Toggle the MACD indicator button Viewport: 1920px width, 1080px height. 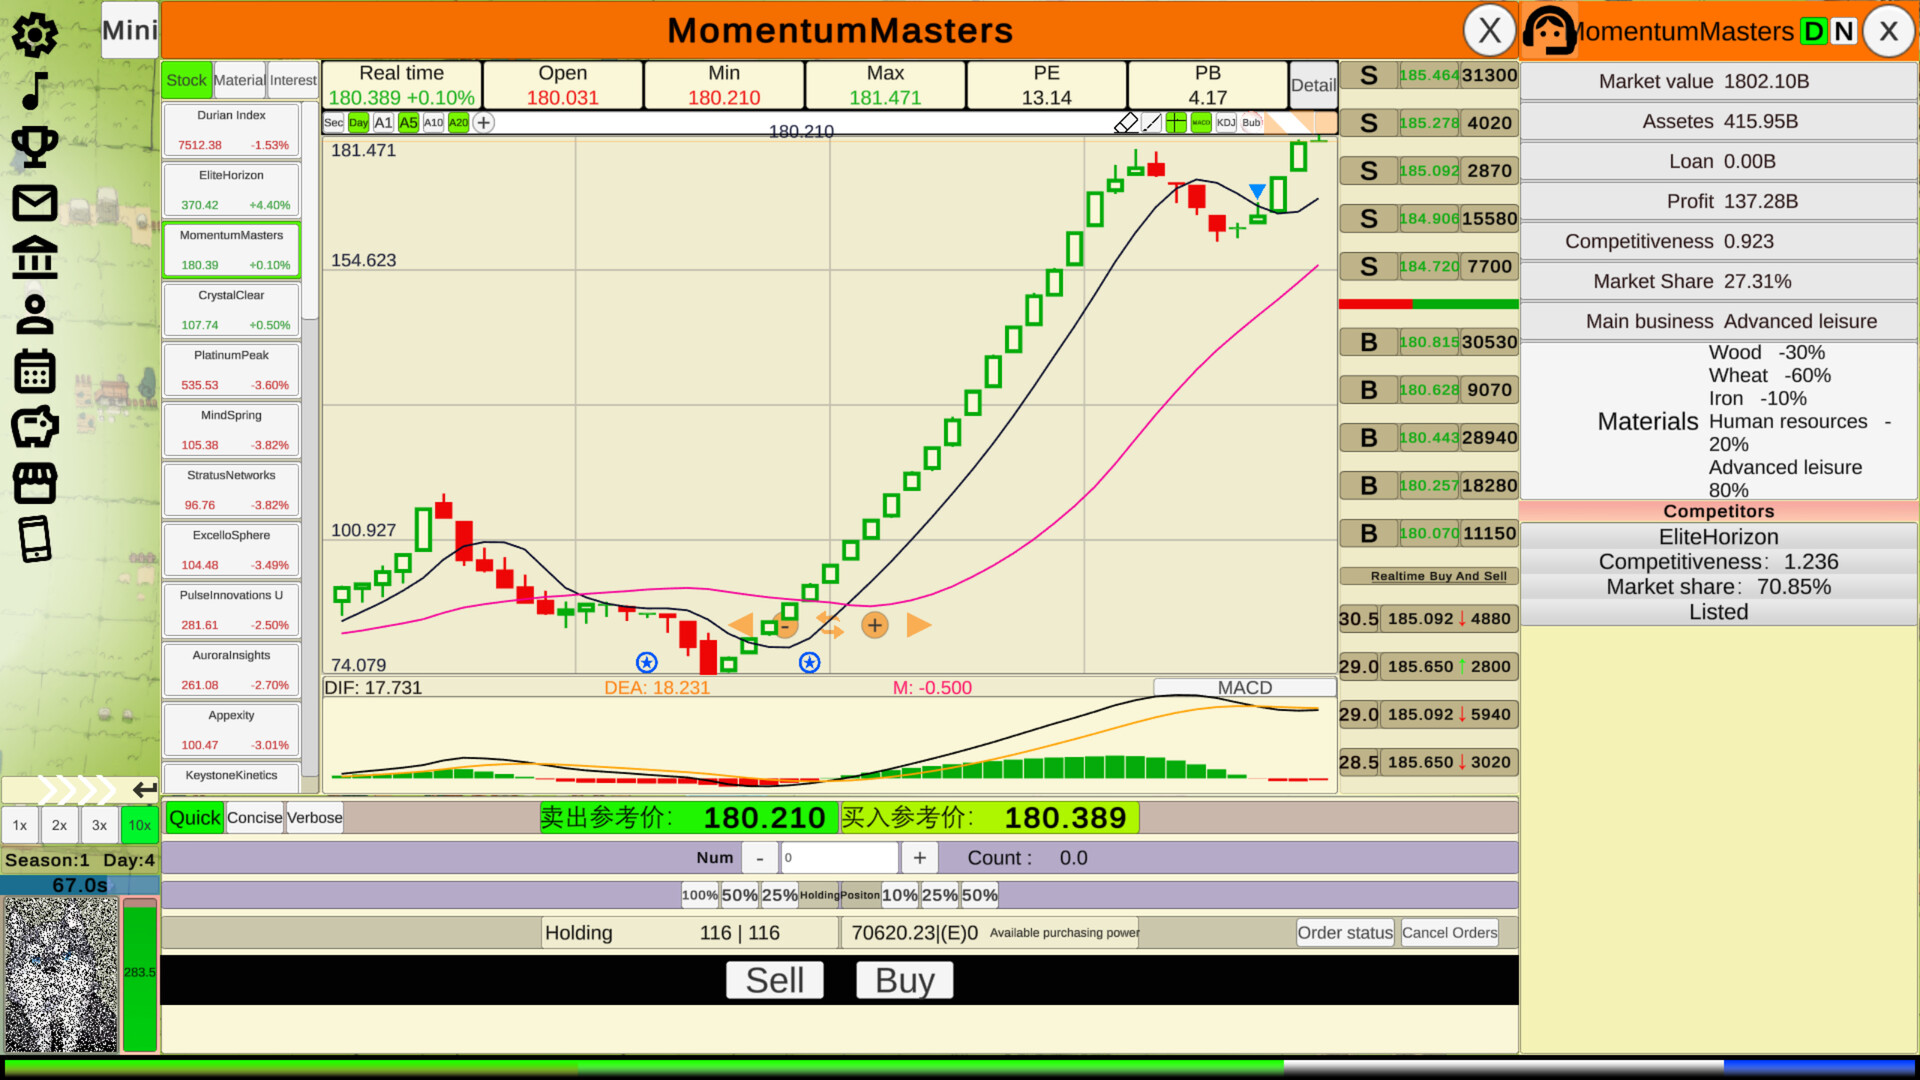[1201, 123]
